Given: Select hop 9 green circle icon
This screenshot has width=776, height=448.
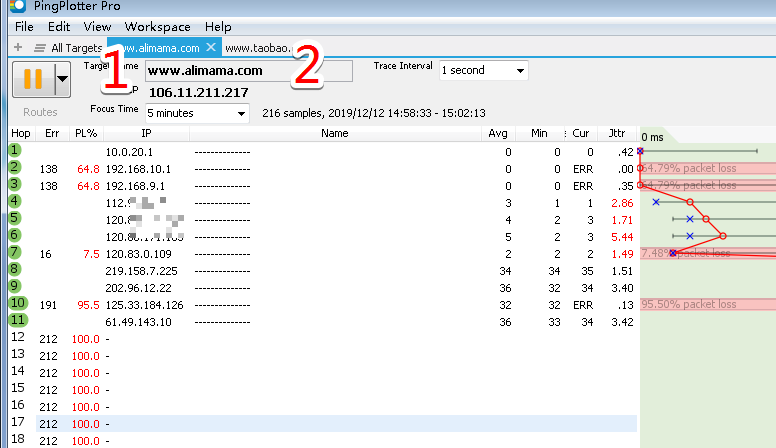Looking at the screenshot, I should (x=15, y=286).
